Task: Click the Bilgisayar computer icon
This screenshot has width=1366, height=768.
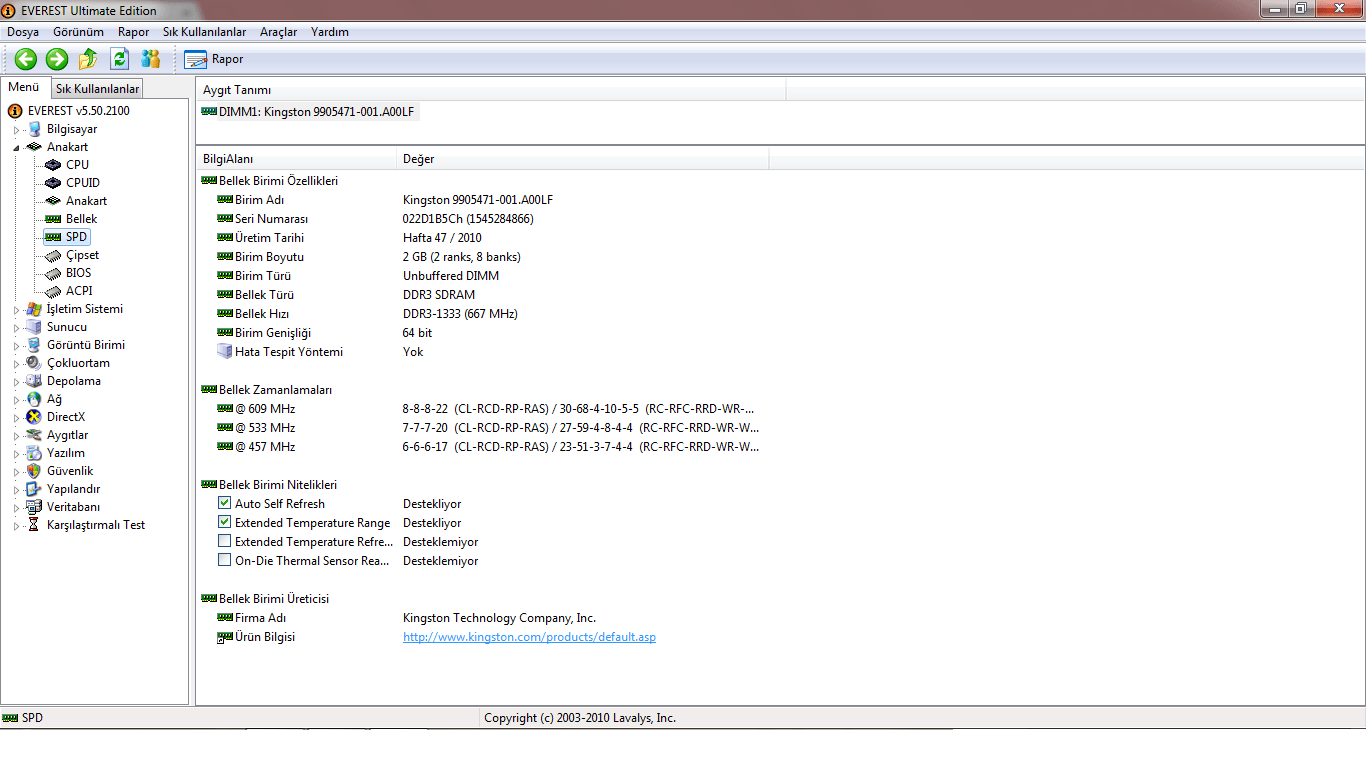Action: click(34, 129)
